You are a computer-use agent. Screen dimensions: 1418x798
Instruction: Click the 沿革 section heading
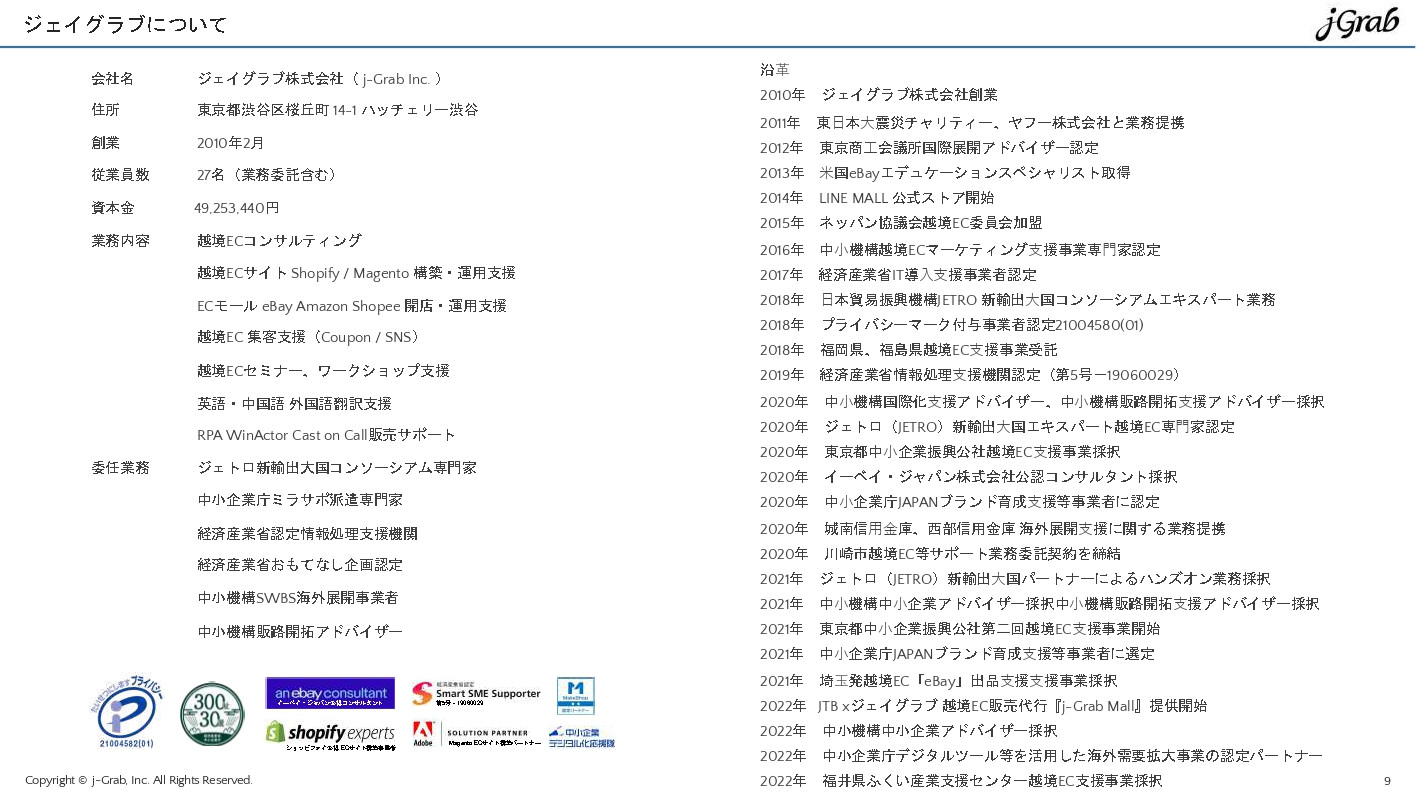tap(771, 70)
